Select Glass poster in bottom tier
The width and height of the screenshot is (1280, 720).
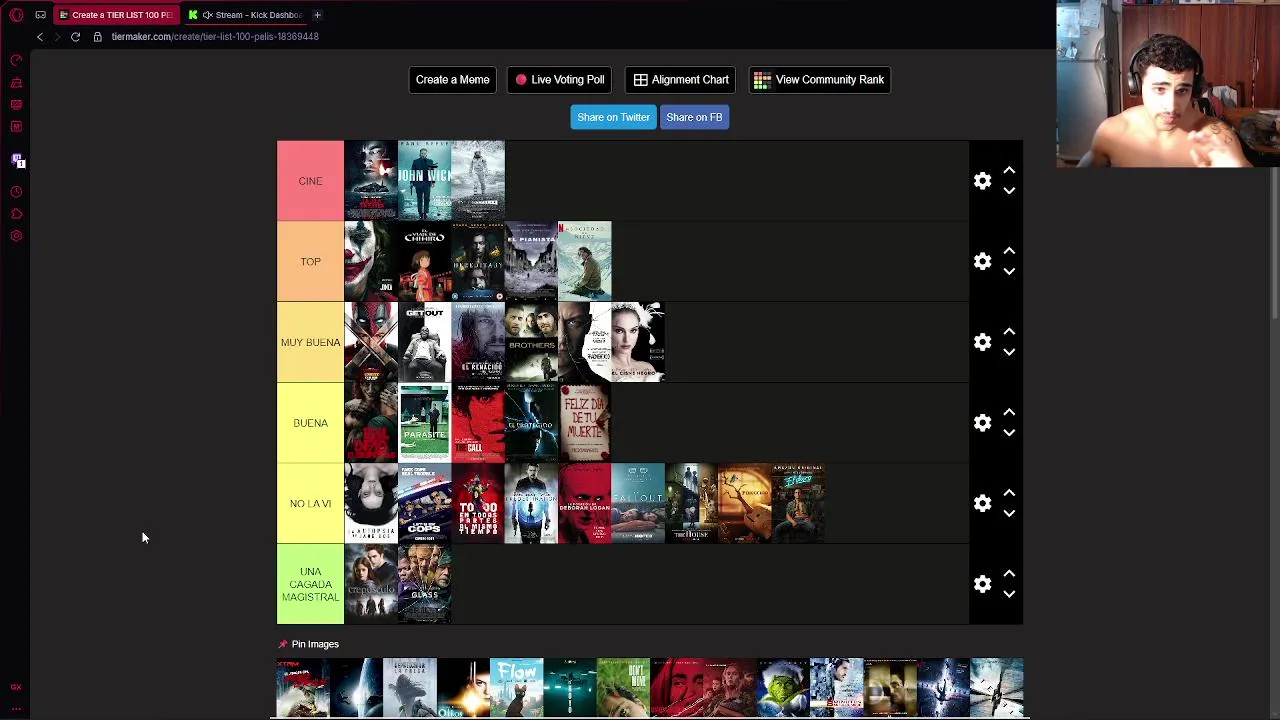[x=424, y=584]
